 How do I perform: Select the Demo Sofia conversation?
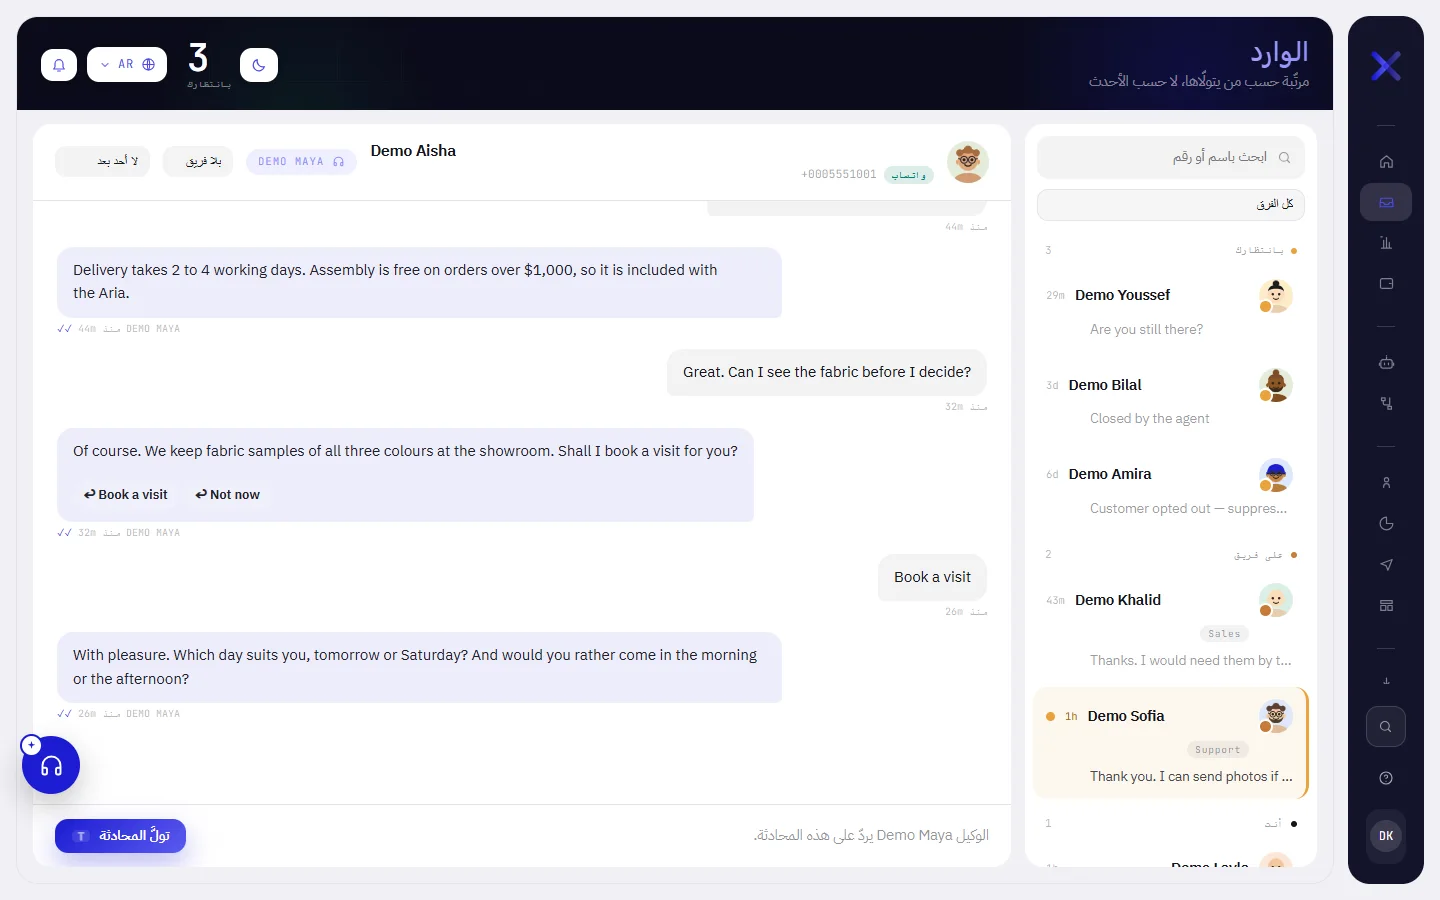click(x=1171, y=743)
